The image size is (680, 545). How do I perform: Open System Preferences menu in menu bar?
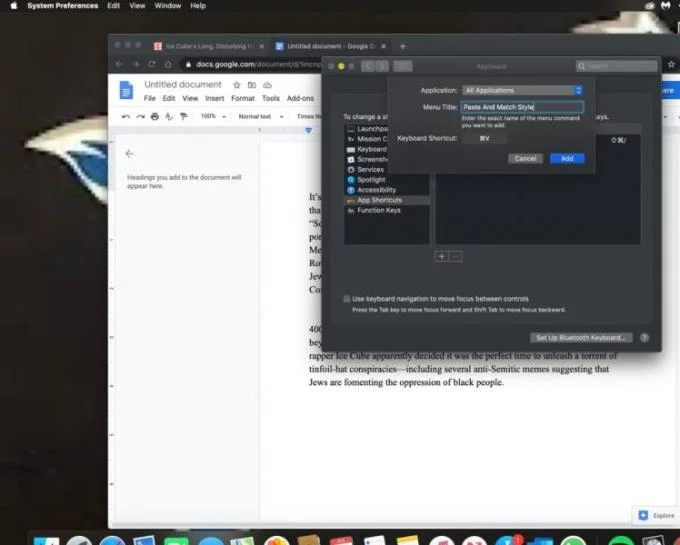pyautogui.click(x=62, y=6)
